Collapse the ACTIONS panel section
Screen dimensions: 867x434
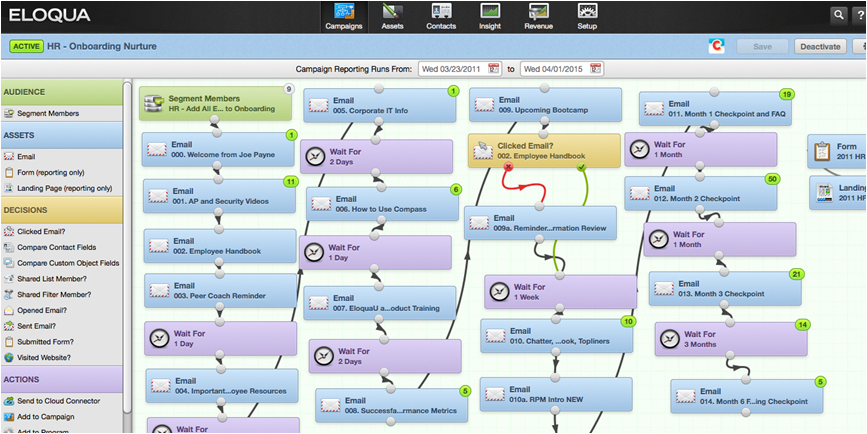point(60,380)
